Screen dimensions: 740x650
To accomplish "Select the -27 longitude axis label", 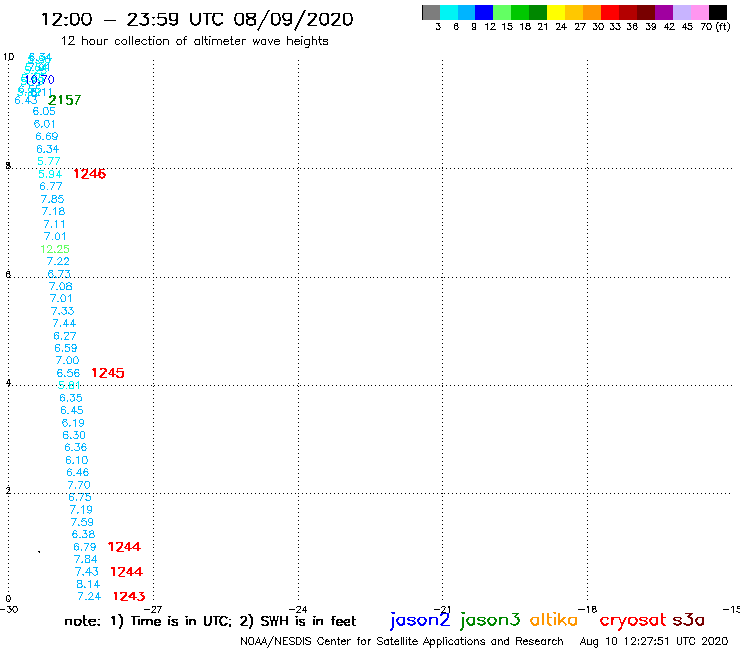I will (153, 609).
